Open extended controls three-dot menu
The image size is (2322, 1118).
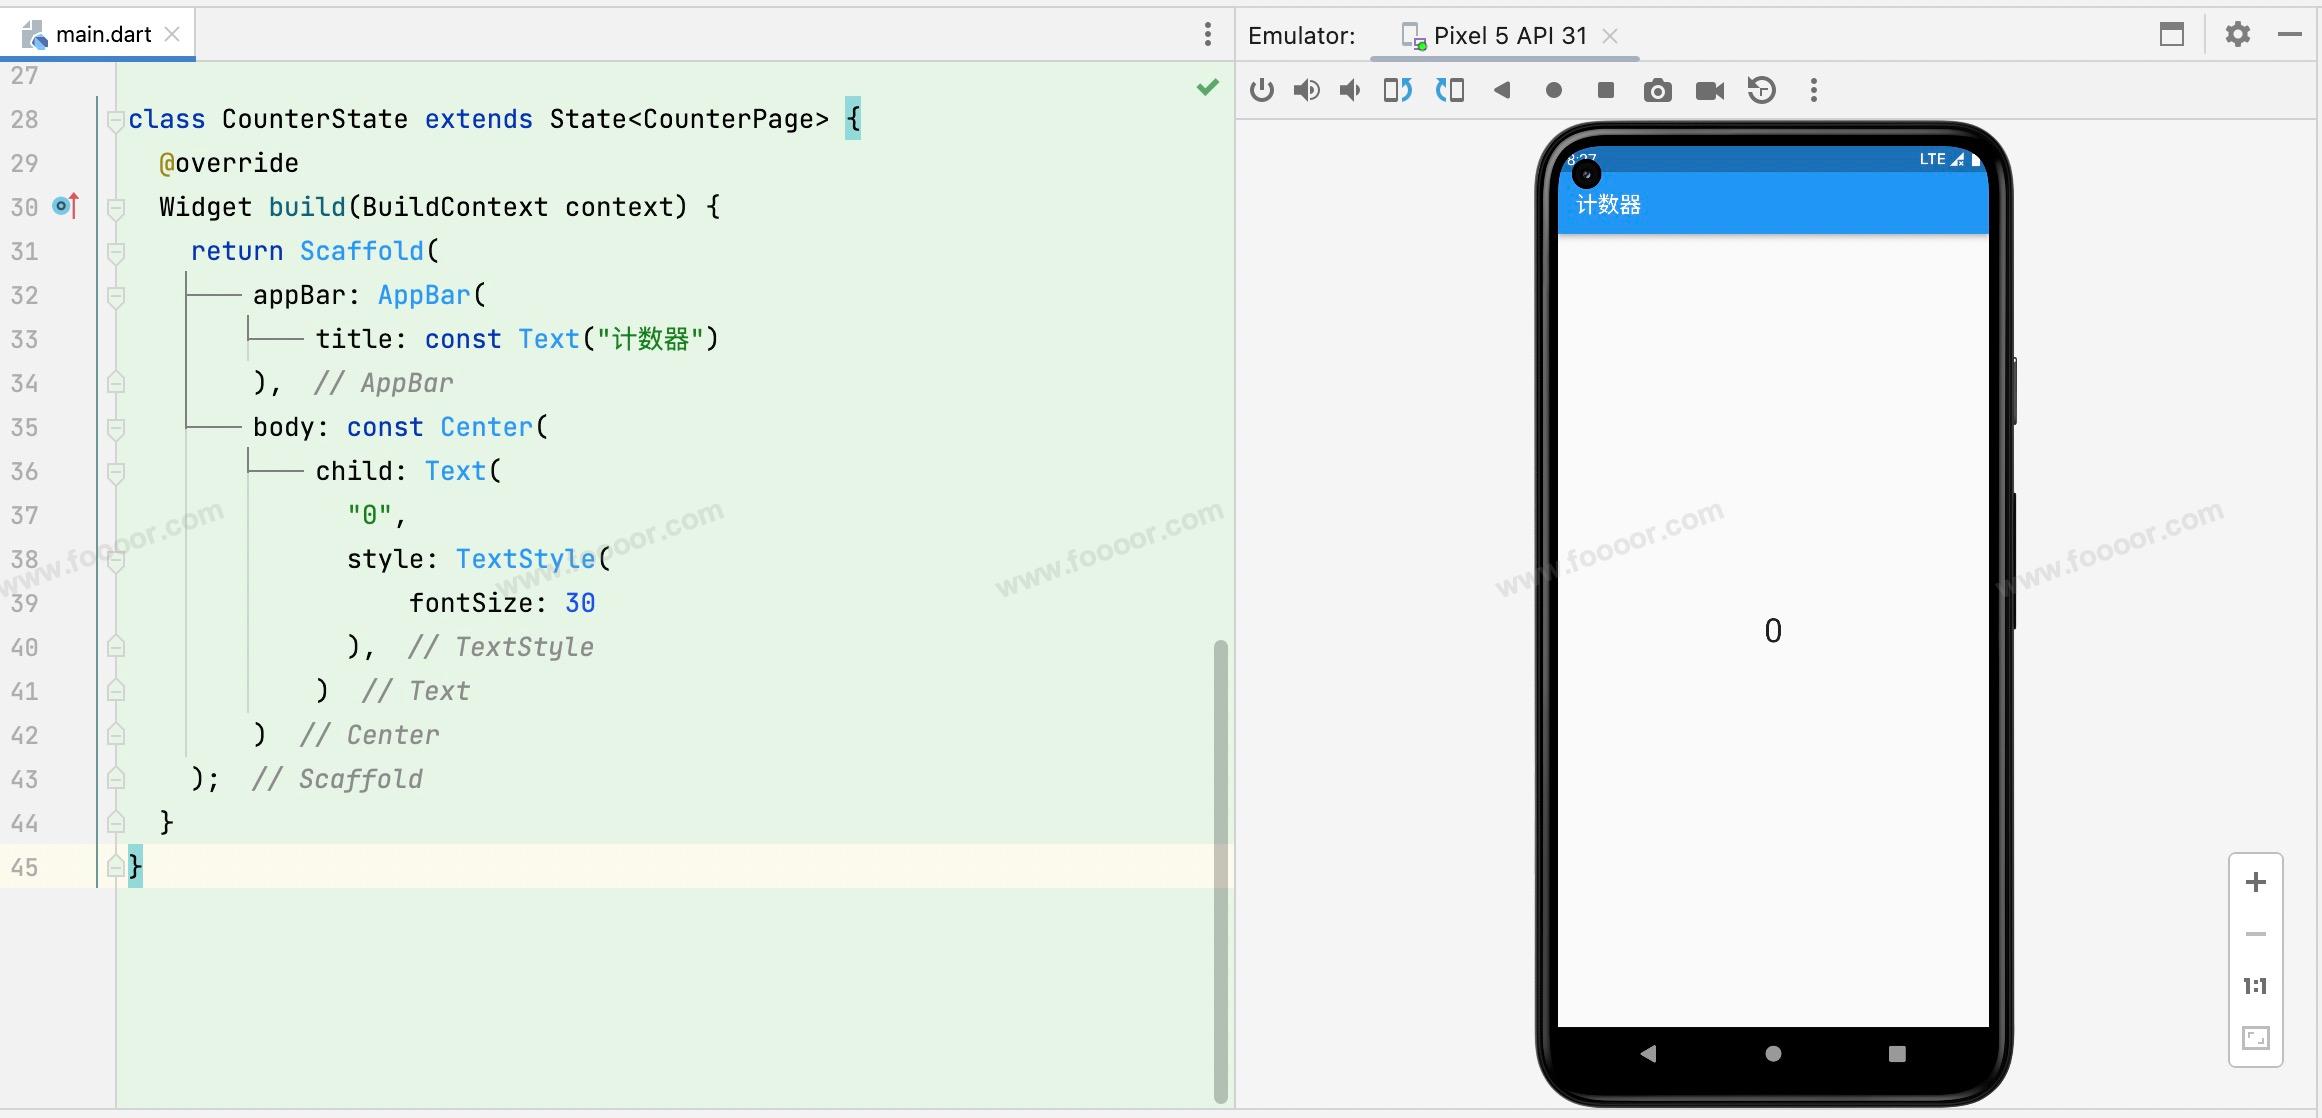point(1814,91)
